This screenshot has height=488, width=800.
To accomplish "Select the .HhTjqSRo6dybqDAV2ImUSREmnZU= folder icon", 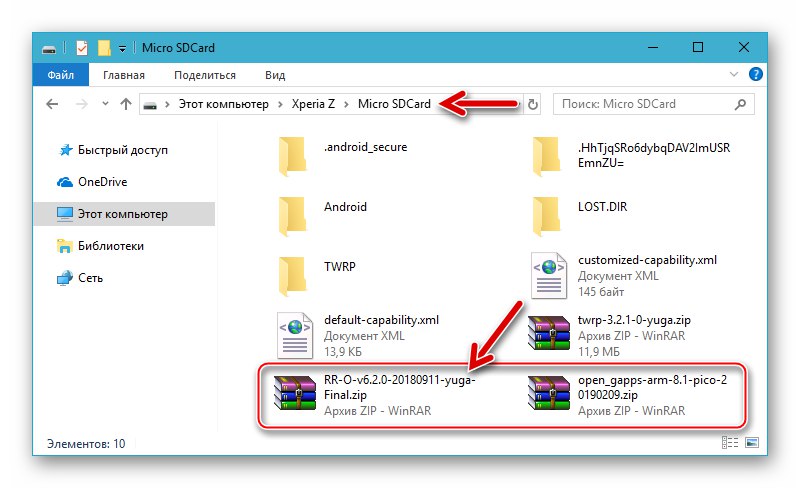I will tap(547, 156).
